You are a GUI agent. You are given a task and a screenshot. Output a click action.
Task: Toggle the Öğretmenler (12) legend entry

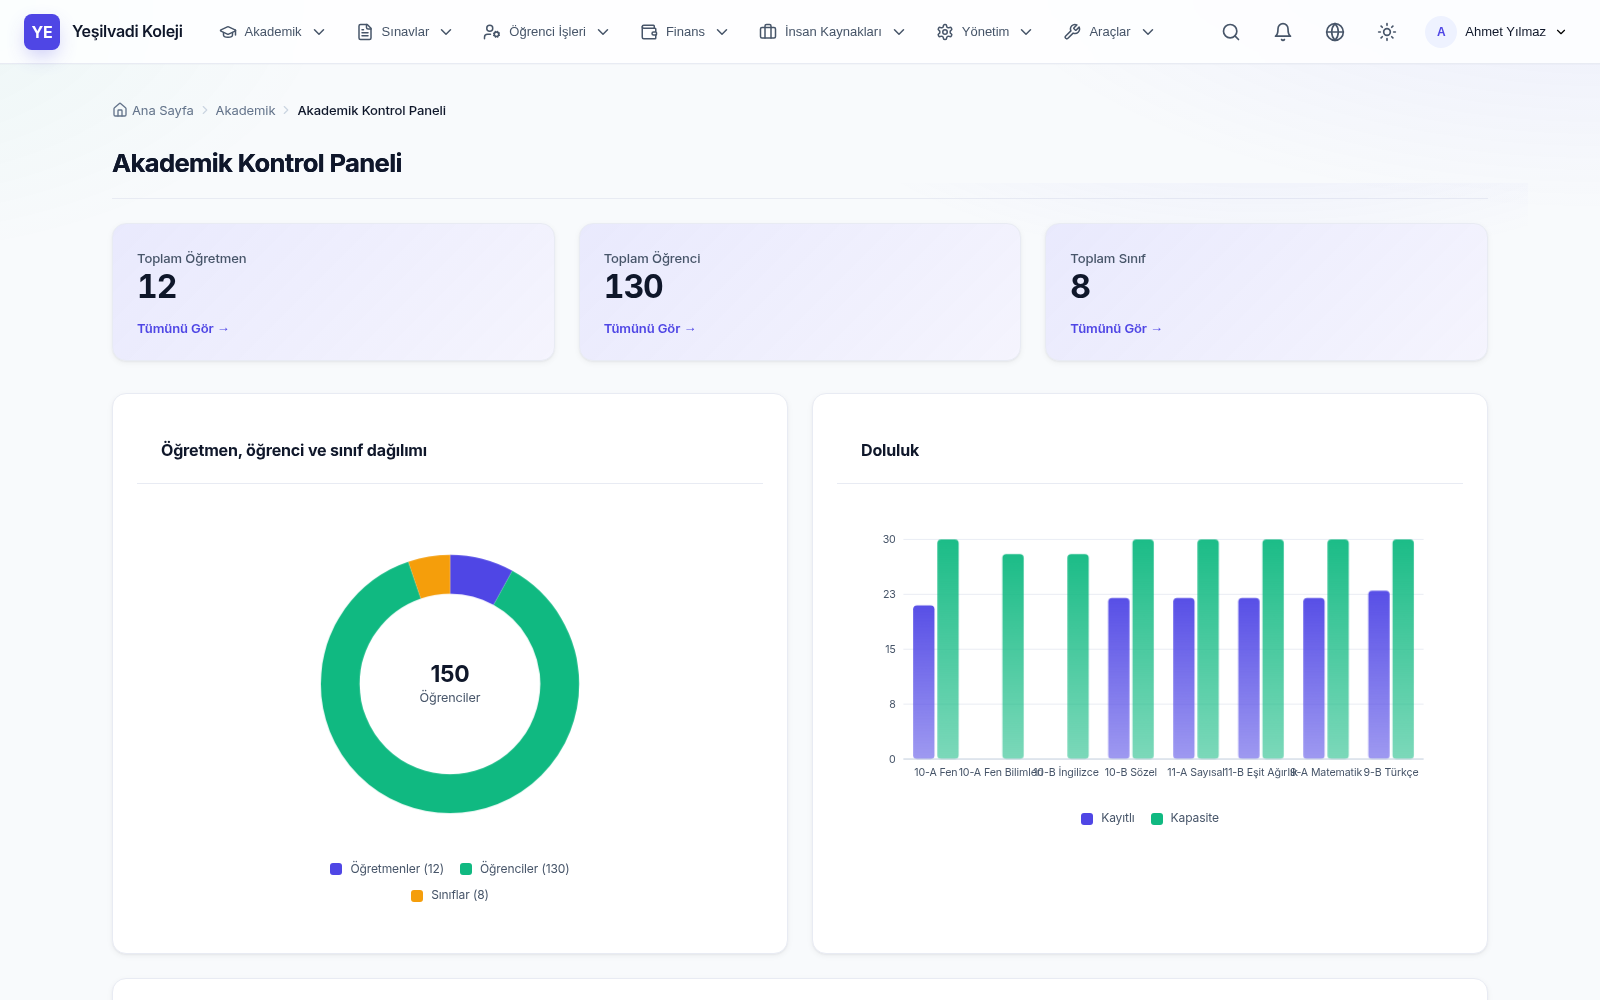tap(387, 869)
